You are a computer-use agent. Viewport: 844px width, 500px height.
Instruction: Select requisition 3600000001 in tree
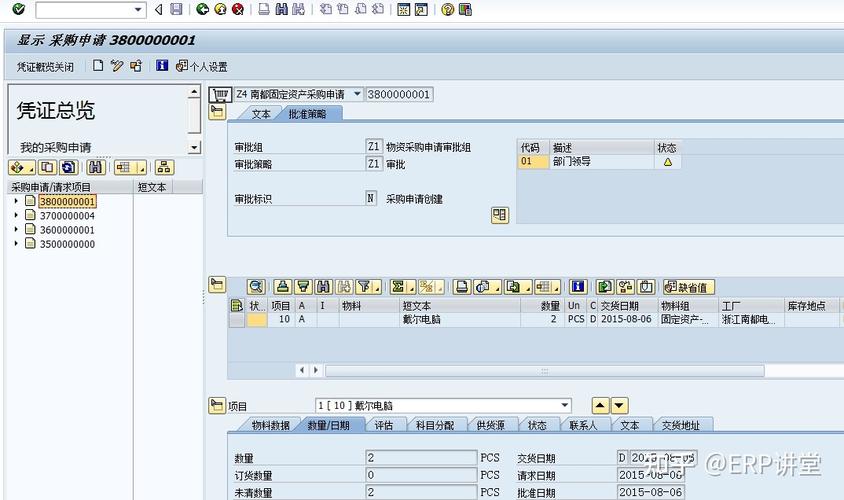tap(67, 230)
